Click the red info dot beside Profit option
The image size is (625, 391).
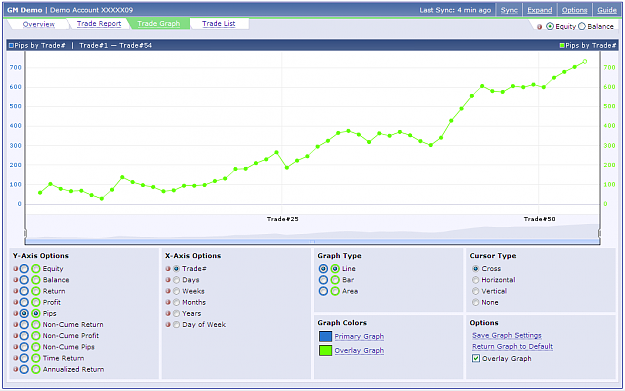(x=16, y=302)
